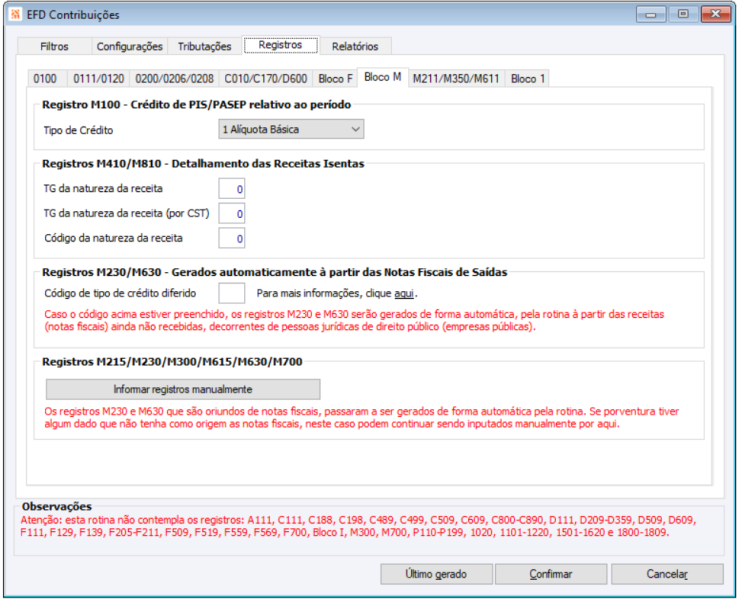Switch to the 0200/0206/0208 sub-tab

tap(174, 78)
